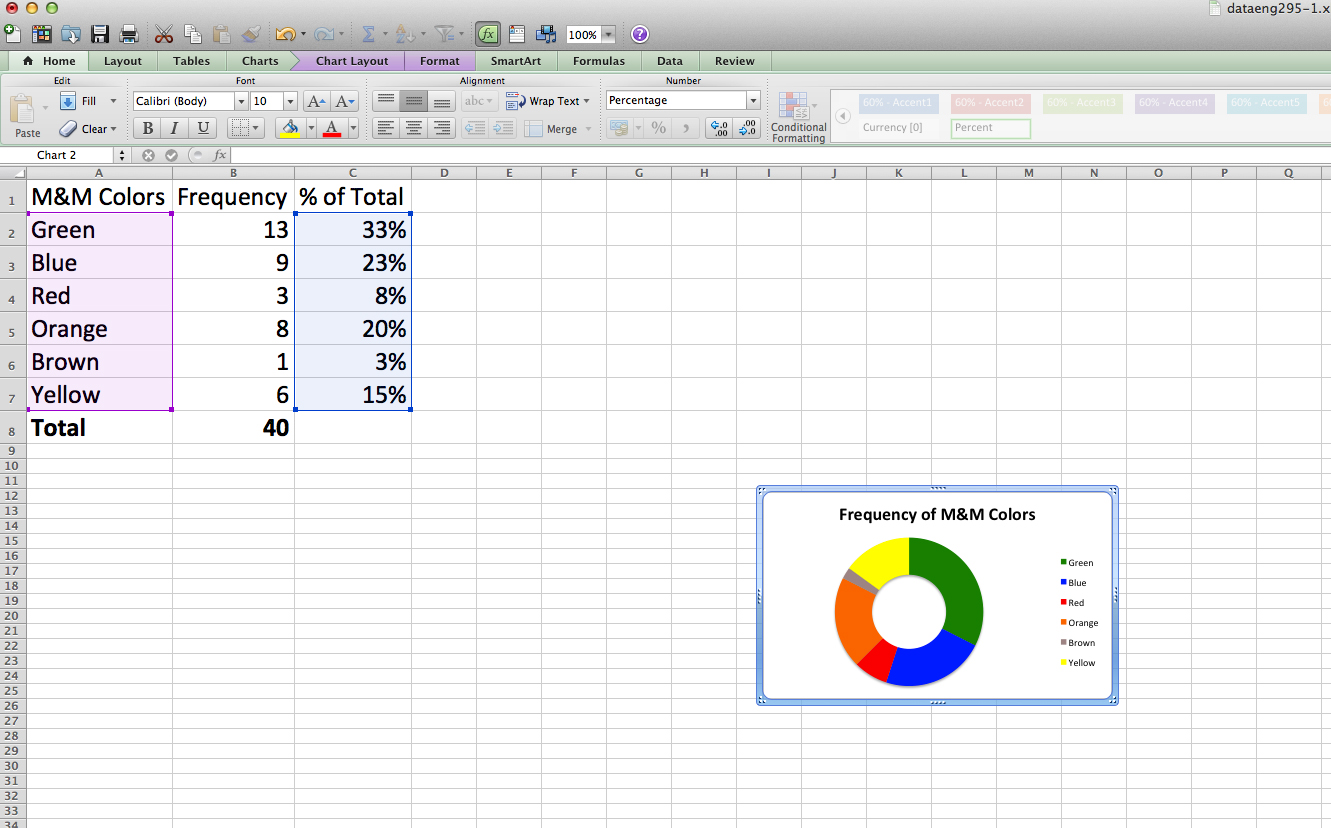Image resolution: width=1331 pixels, height=828 pixels.
Task: Toggle the formula builder fx button
Action: click(488, 34)
